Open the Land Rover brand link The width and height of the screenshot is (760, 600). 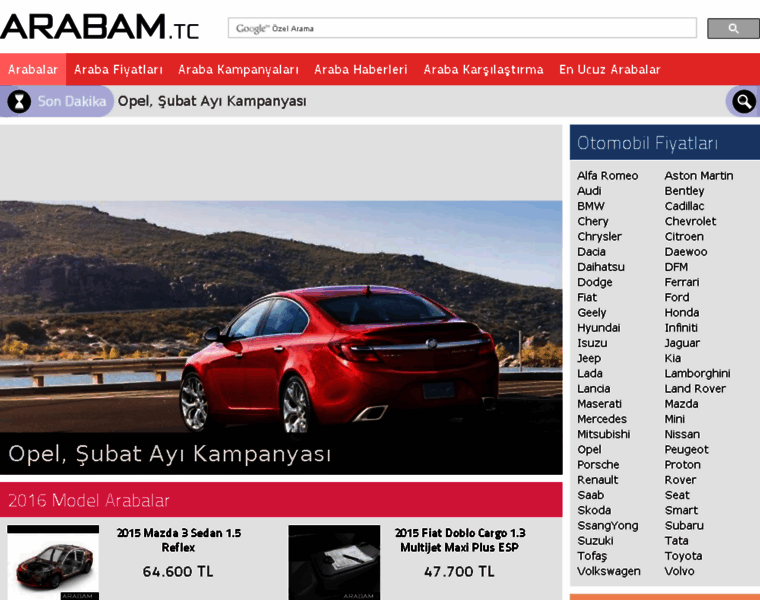pyautogui.click(x=695, y=389)
